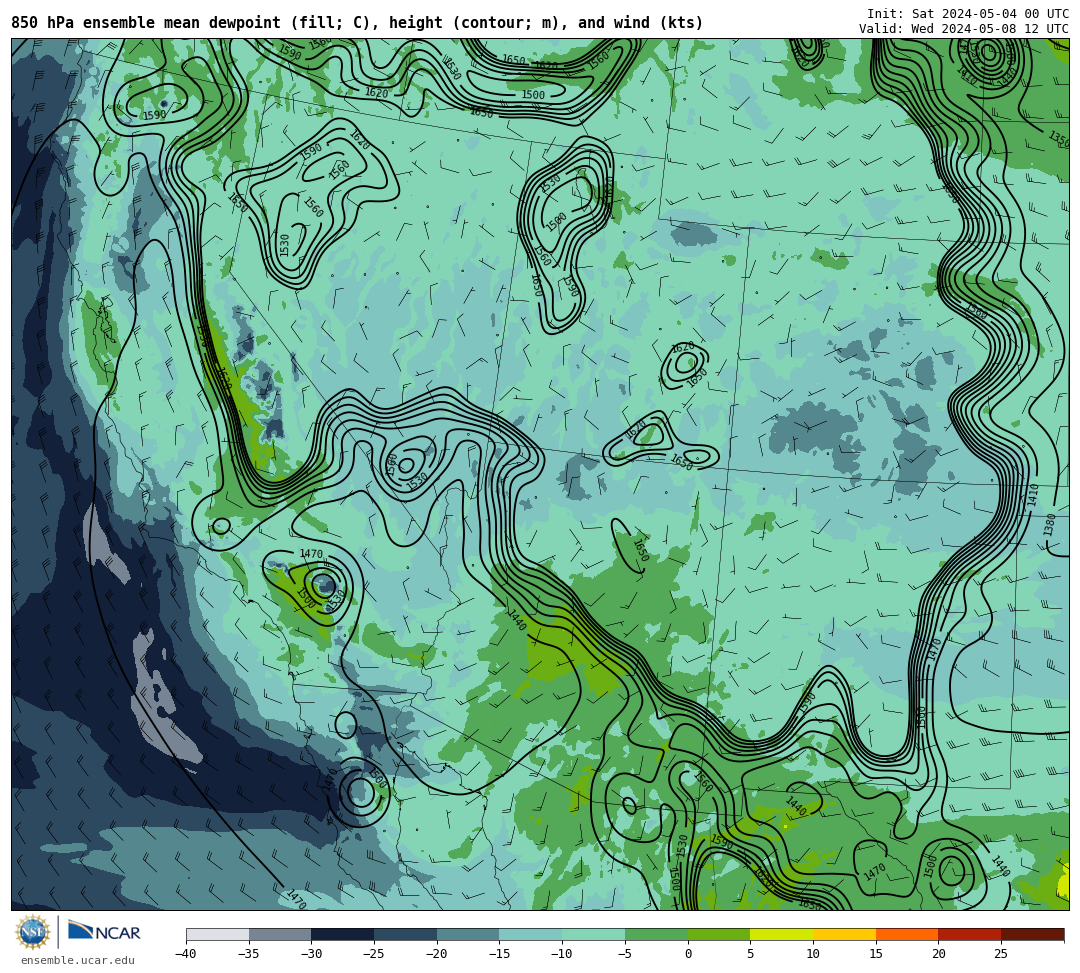Click the -30 colorbar tick label
Screen dimensions: 1080x973
(x=311, y=954)
